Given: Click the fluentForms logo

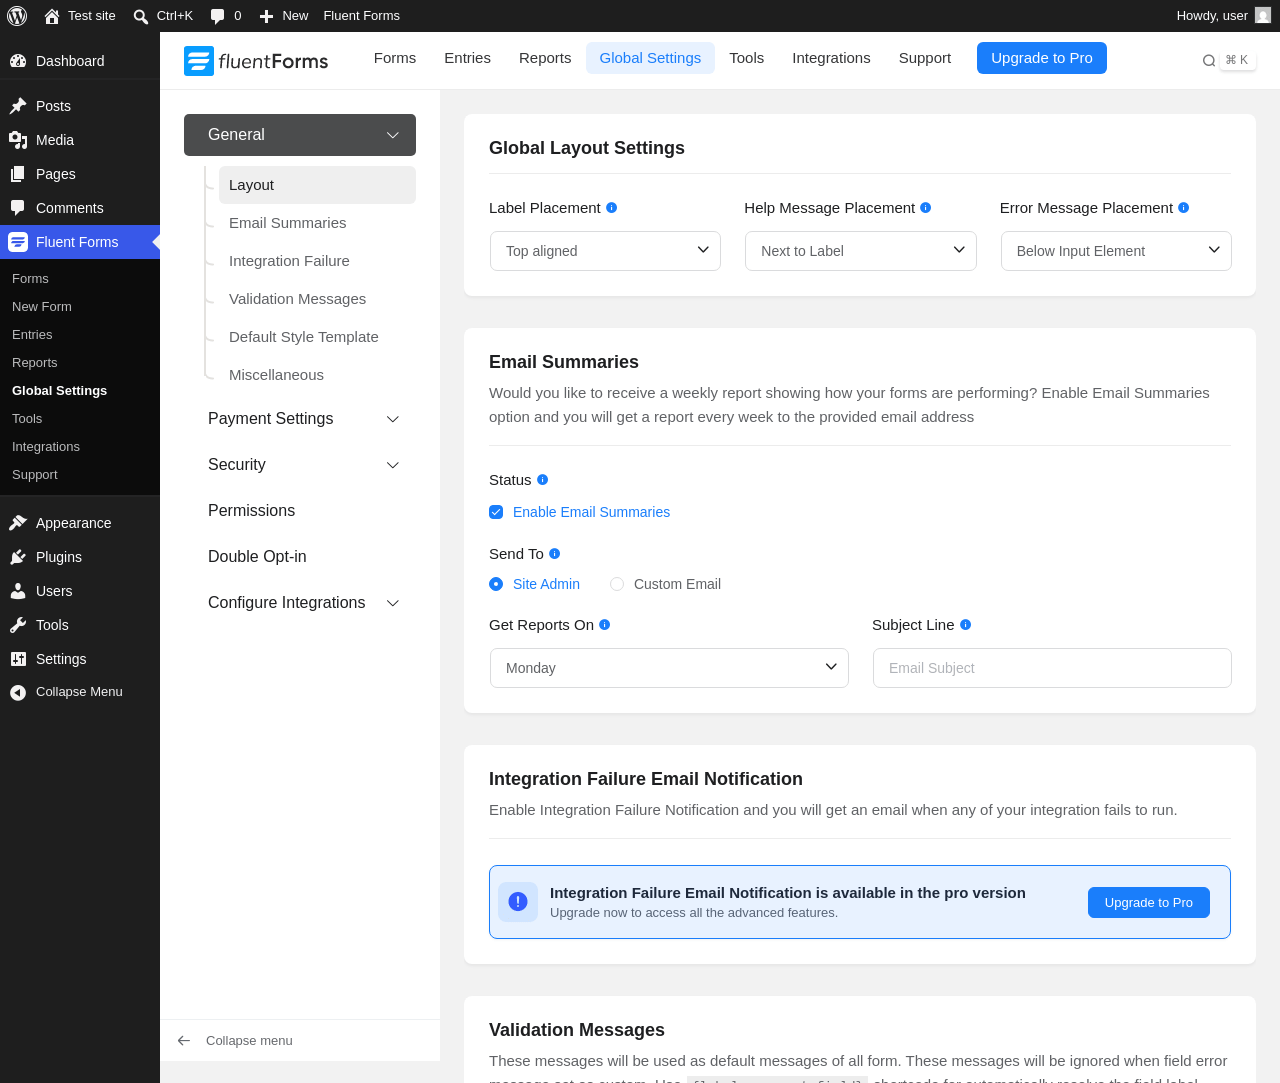Looking at the screenshot, I should (x=256, y=61).
